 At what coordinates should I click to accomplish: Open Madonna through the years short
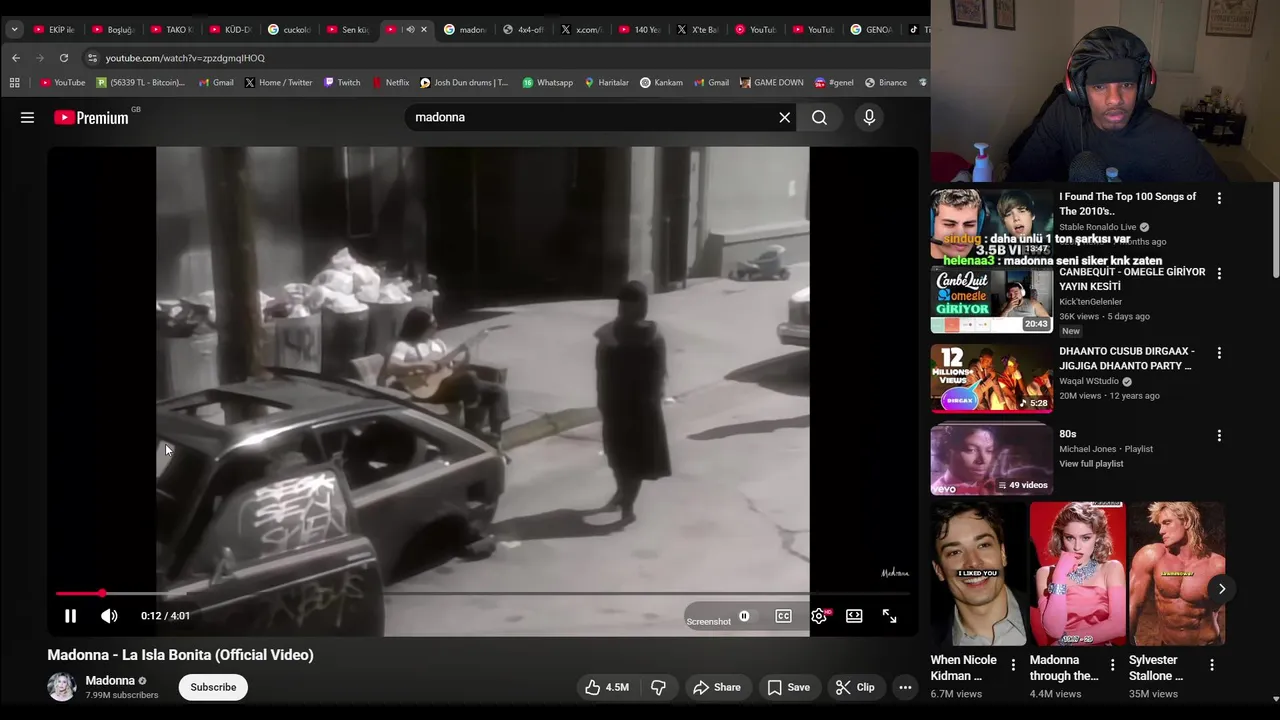click(x=1077, y=574)
